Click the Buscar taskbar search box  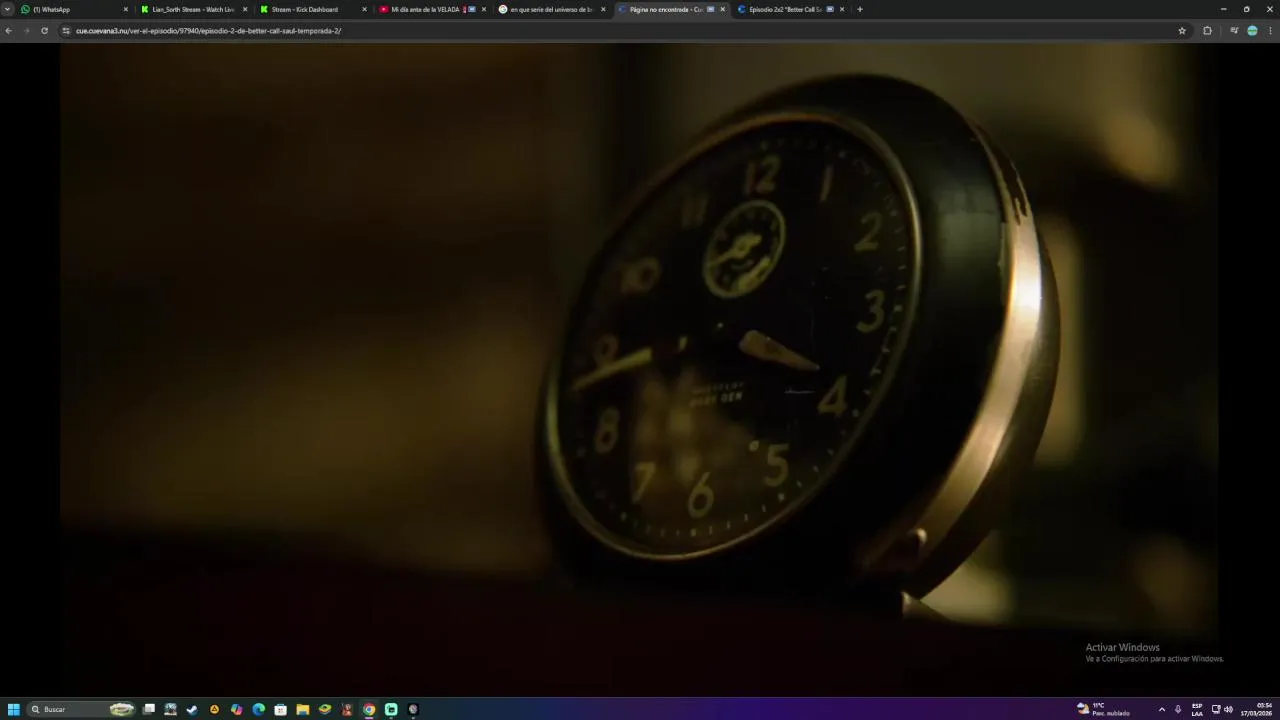coord(82,709)
